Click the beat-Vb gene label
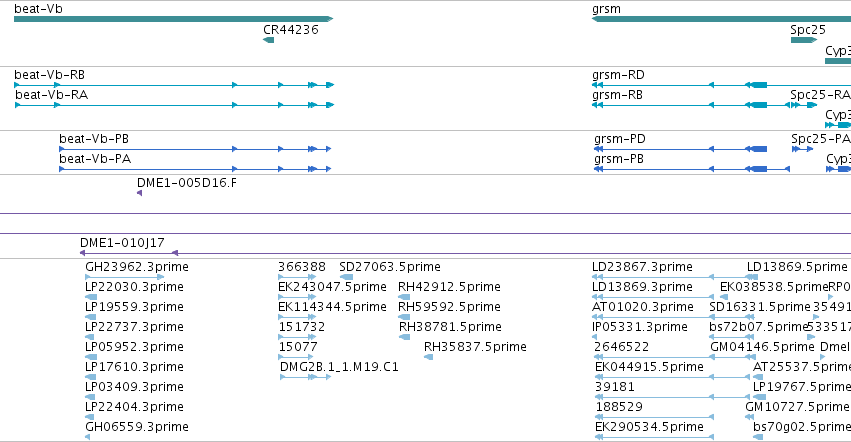 [38, 9]
